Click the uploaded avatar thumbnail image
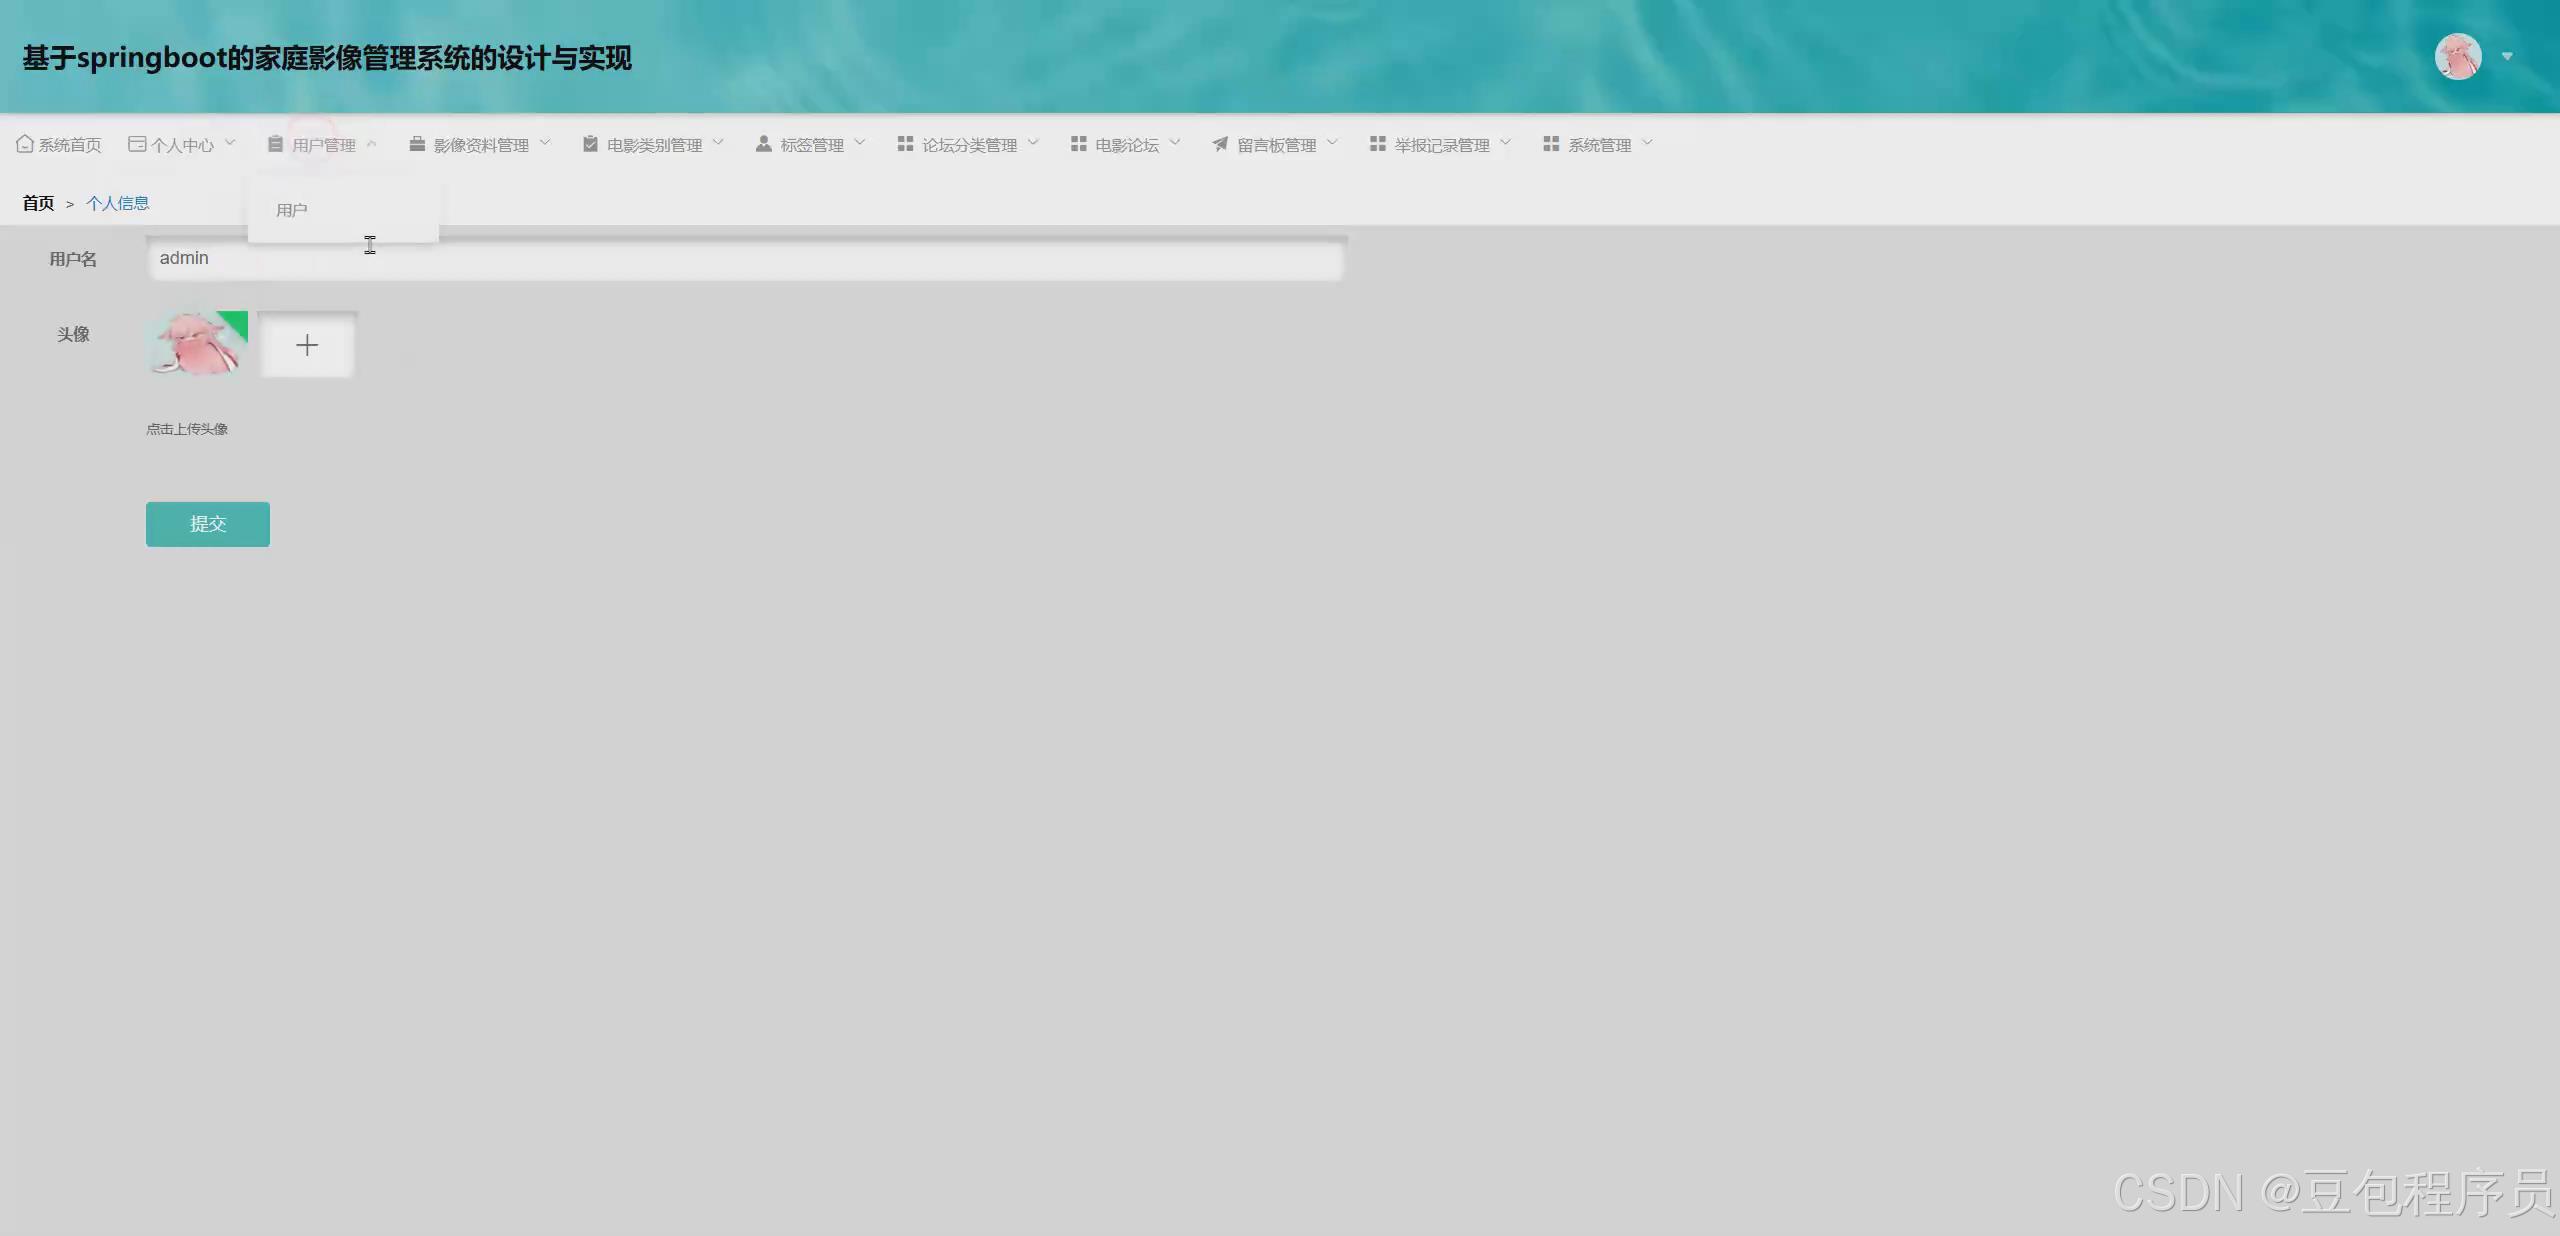2560x1236 pixels. [197, 343]
